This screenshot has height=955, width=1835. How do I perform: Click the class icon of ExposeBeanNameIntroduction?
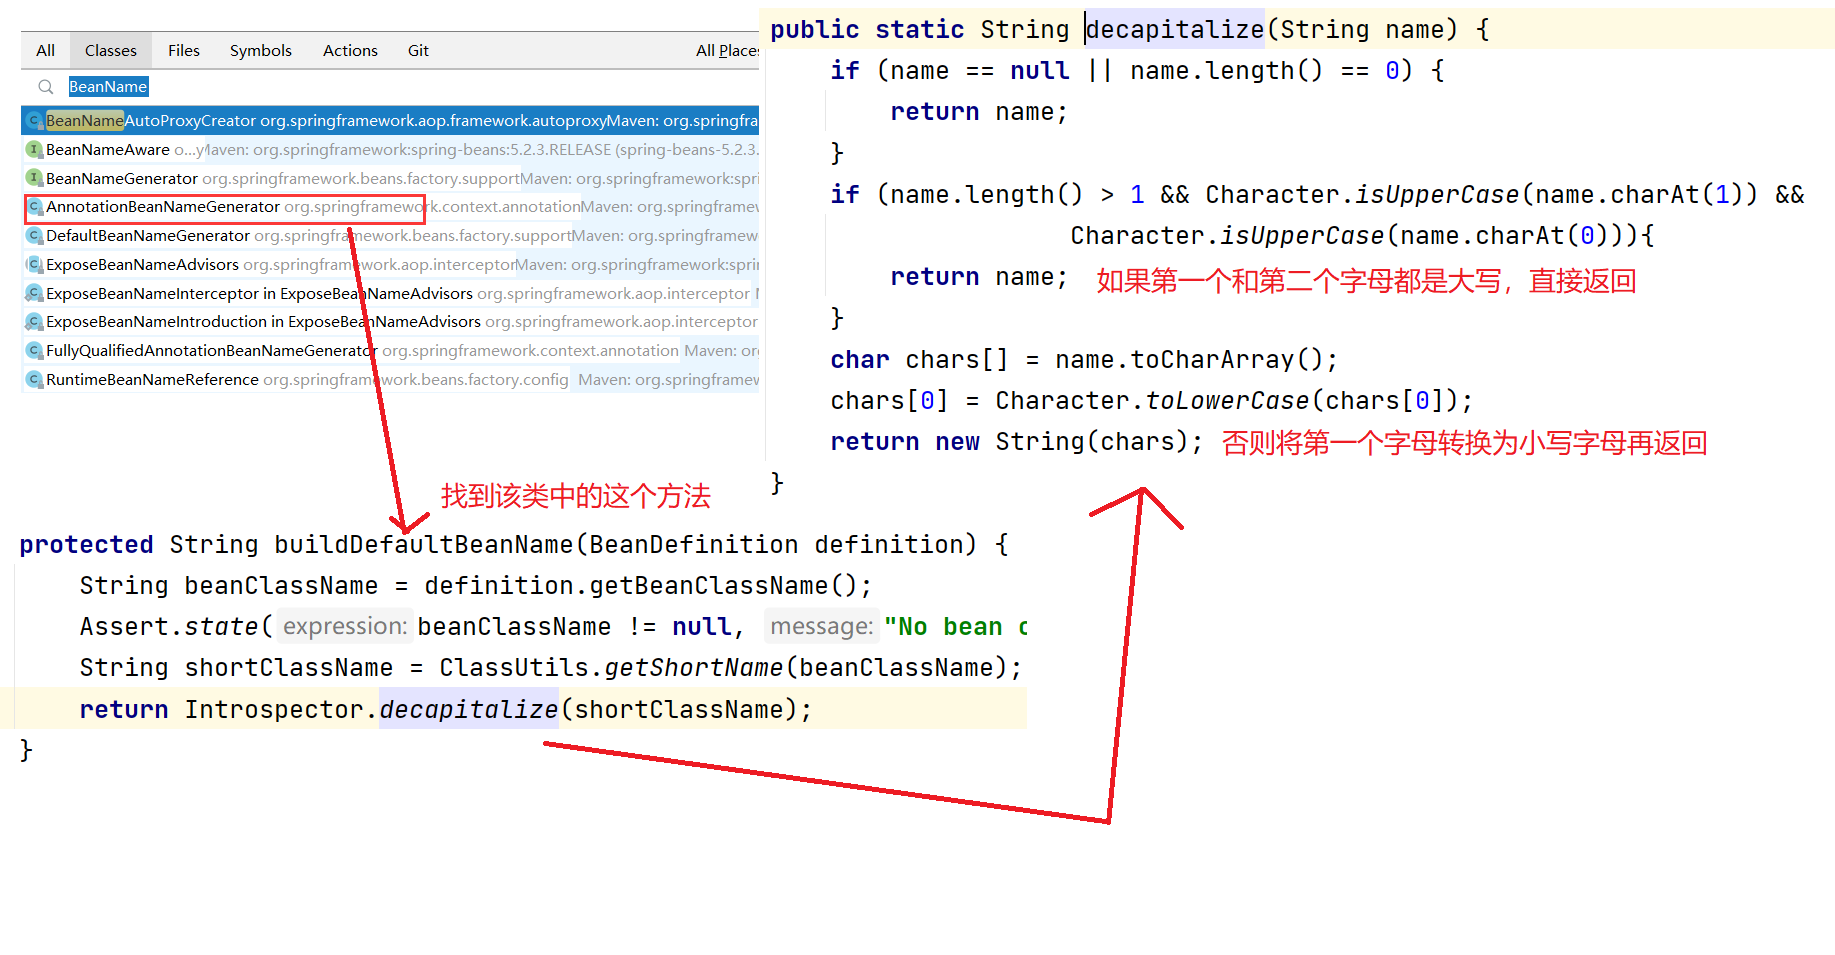[x=34, y=321]
